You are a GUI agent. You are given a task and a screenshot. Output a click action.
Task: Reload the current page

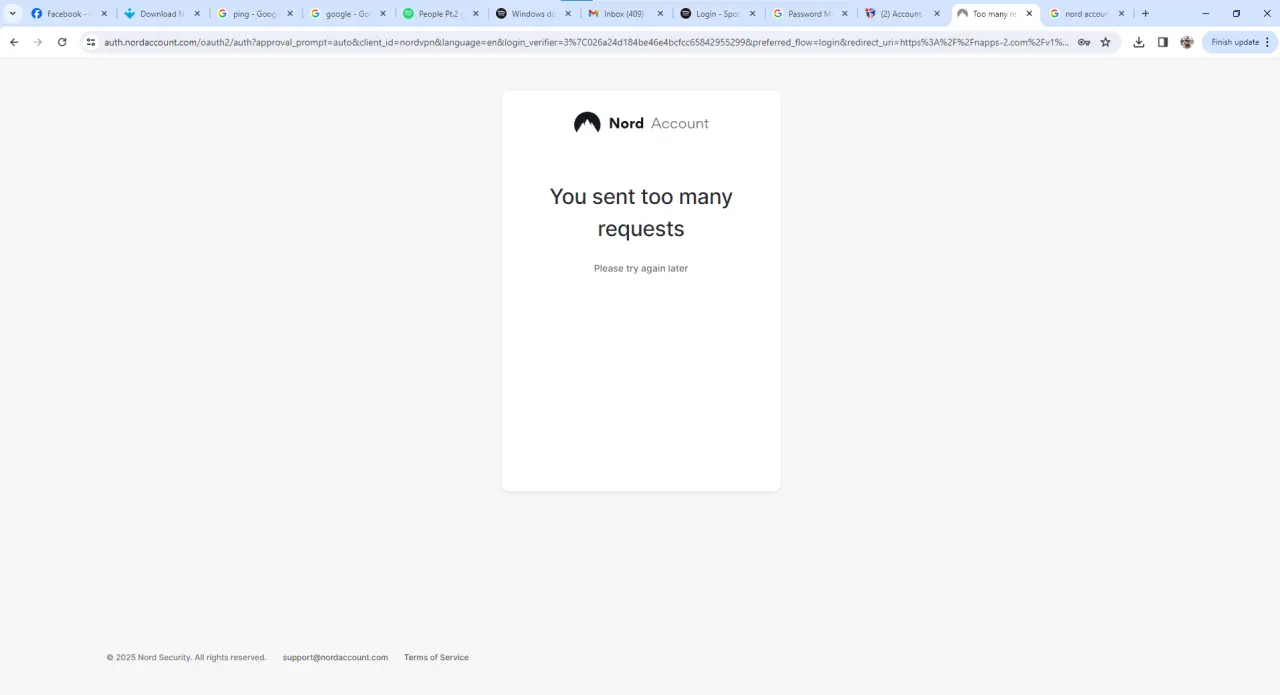[x=62, y=42]
